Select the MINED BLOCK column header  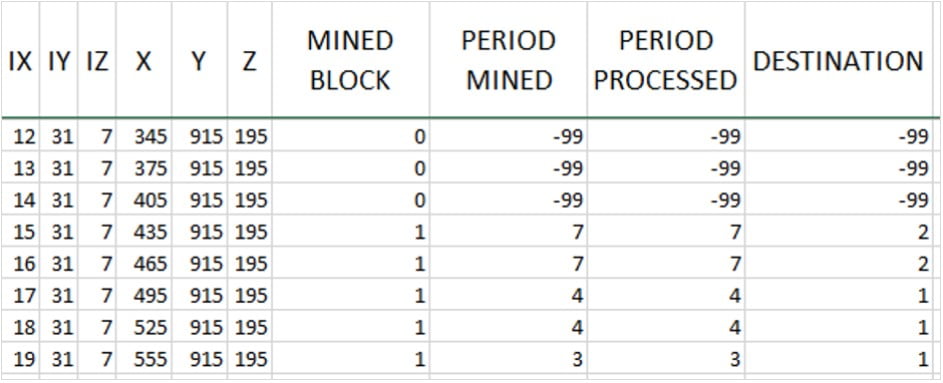[x=351, y=60]
